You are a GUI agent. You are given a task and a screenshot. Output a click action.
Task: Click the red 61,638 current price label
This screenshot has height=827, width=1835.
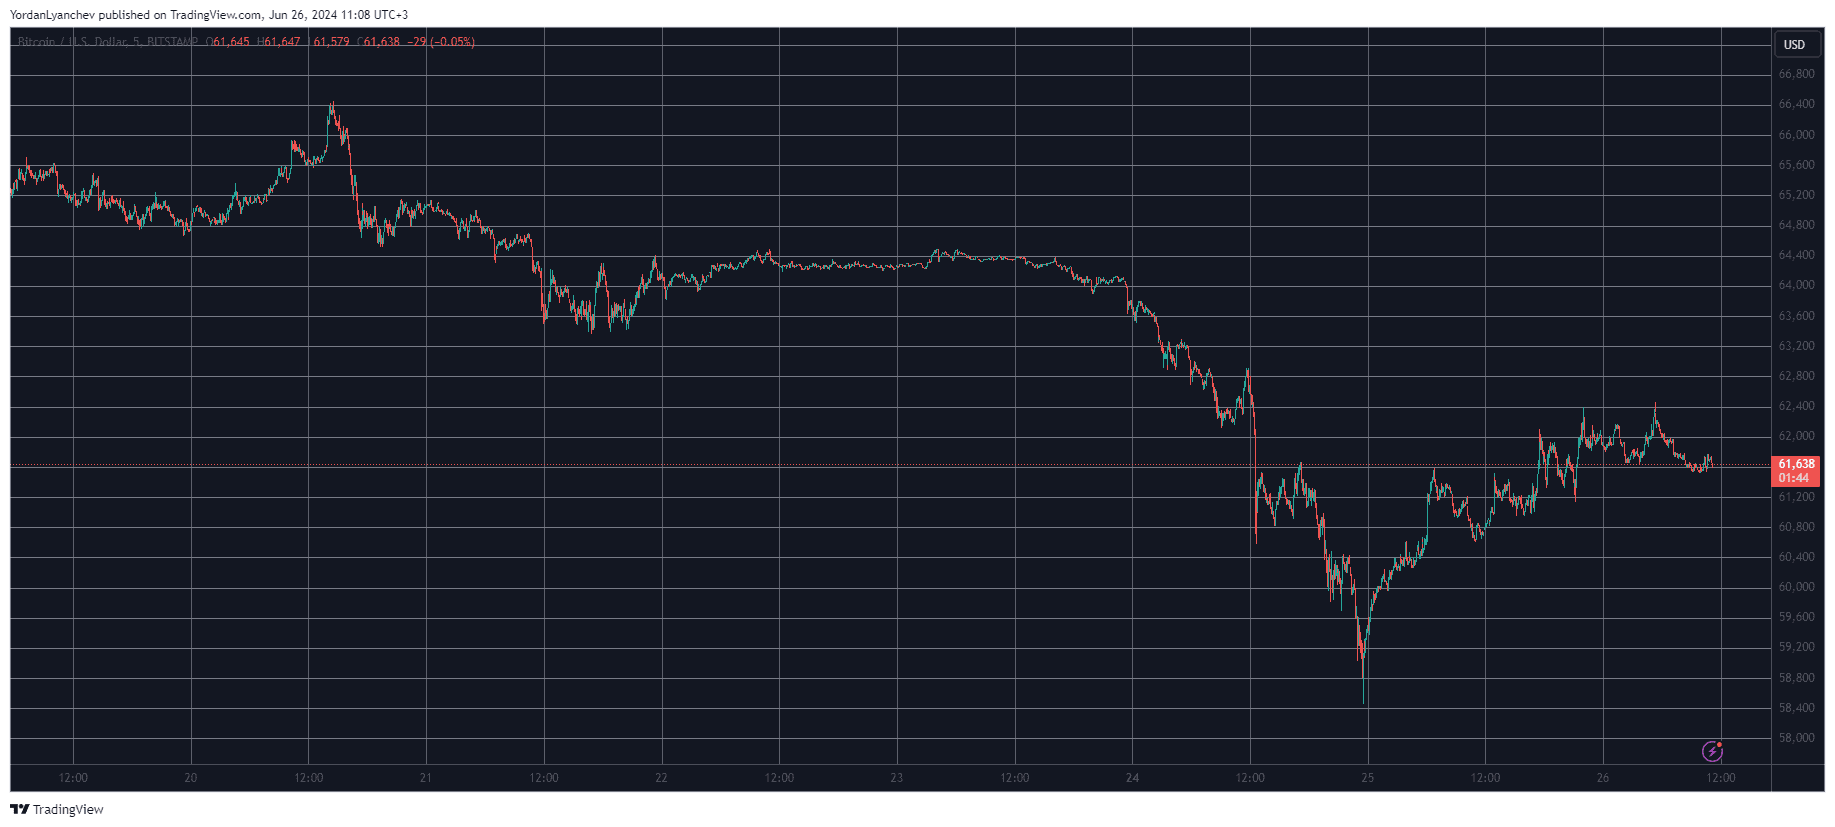(x=1796, y=464)
